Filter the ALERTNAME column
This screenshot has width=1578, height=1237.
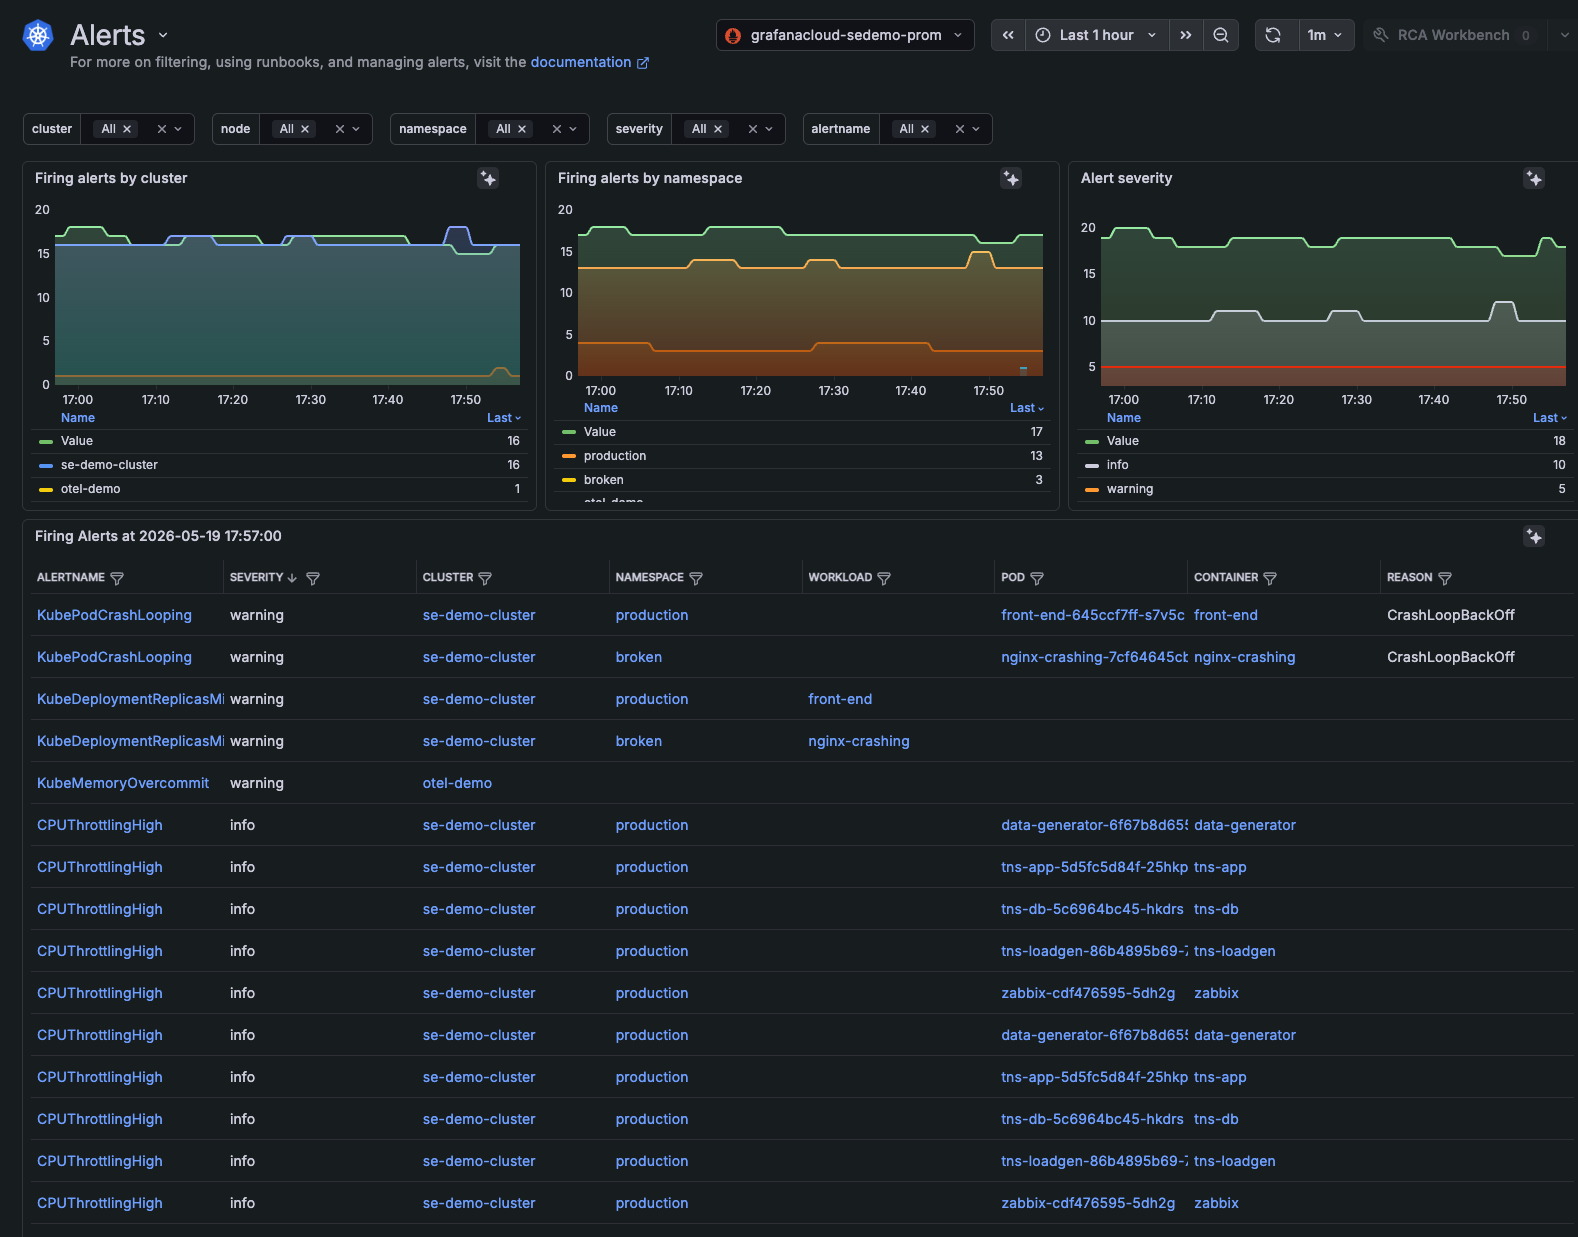[x=117, y=578]
